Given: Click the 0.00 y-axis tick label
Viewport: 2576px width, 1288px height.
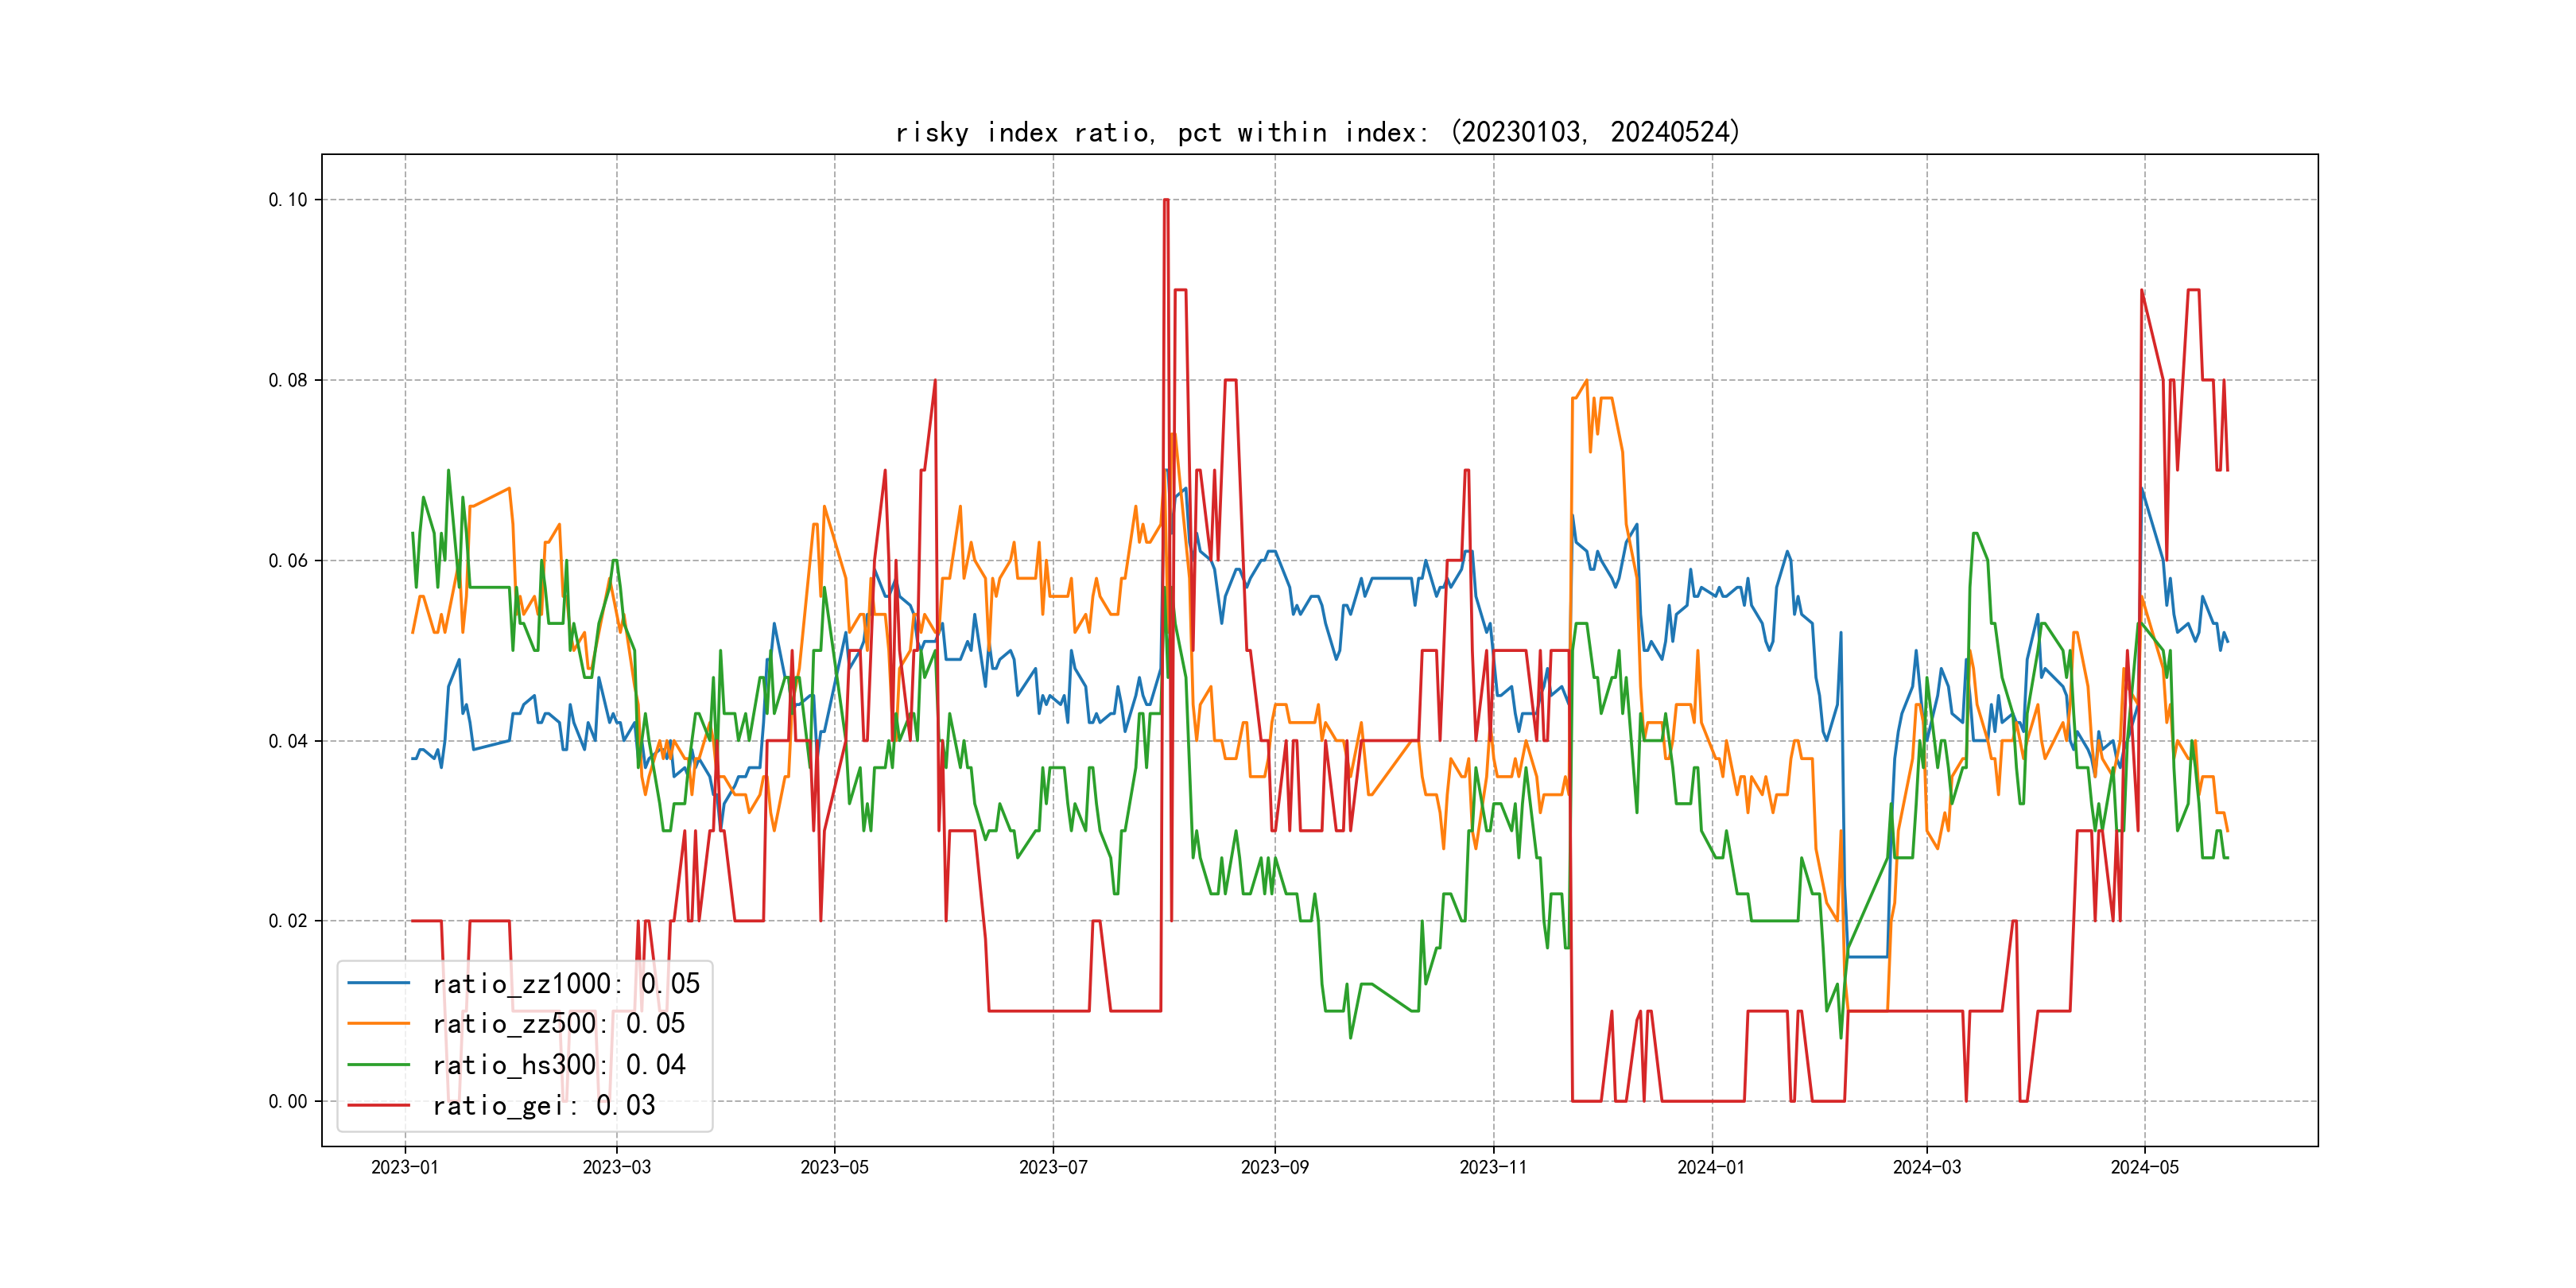Looking at the screenshot, I should tap(287, 1102).
